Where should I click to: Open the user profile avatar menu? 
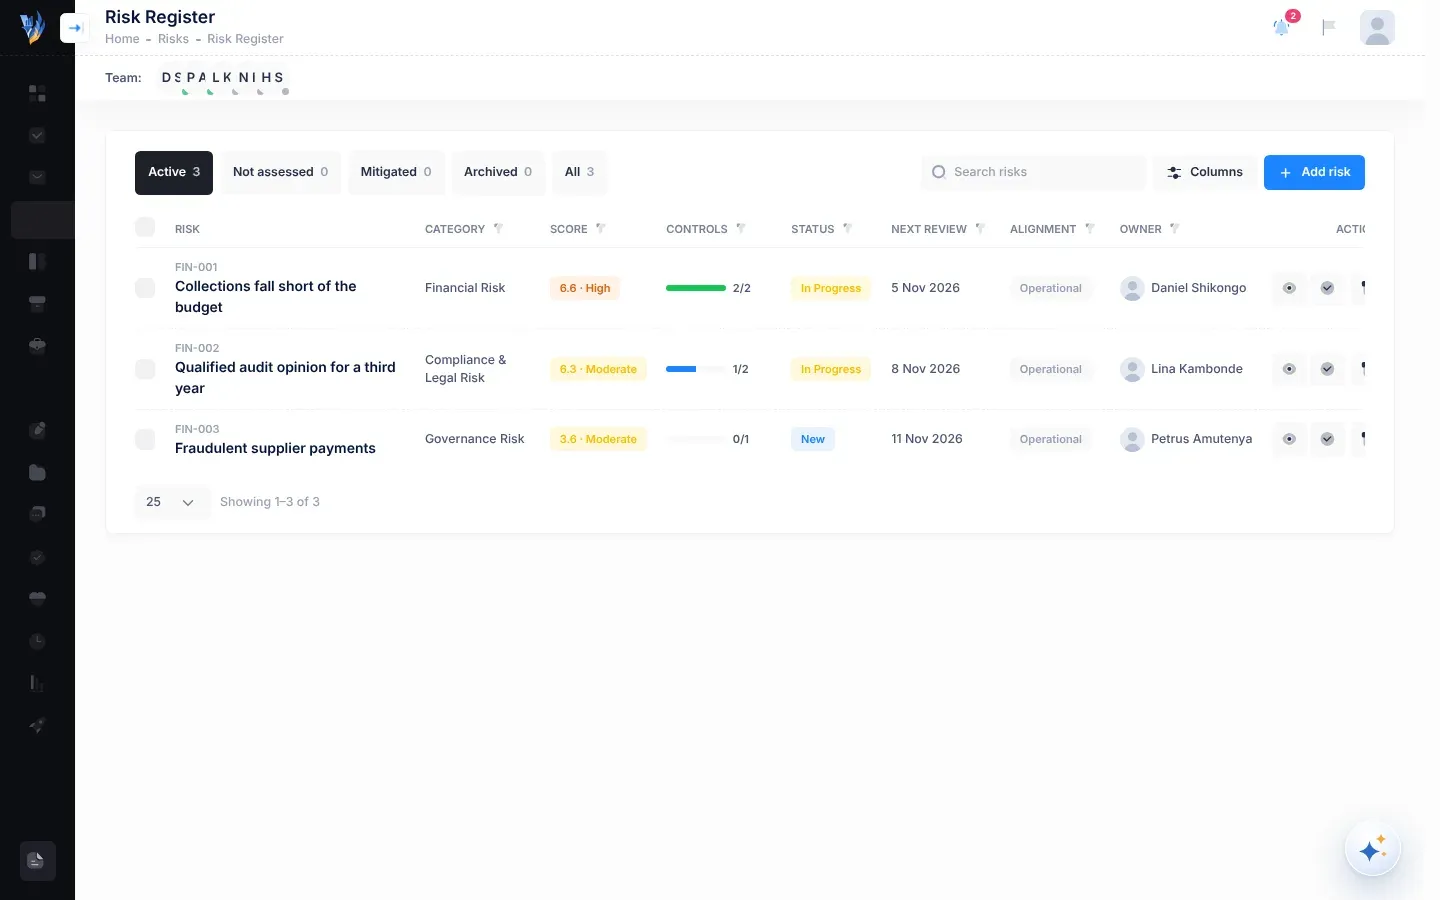pos(1377,27)
